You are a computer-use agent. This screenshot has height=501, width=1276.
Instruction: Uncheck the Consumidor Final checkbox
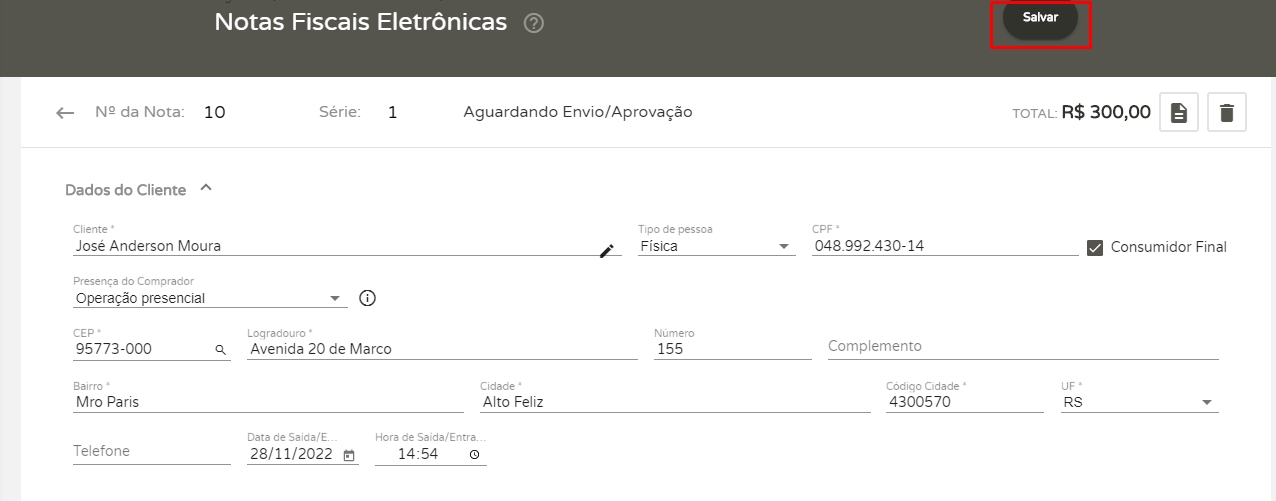[1095, 248]
